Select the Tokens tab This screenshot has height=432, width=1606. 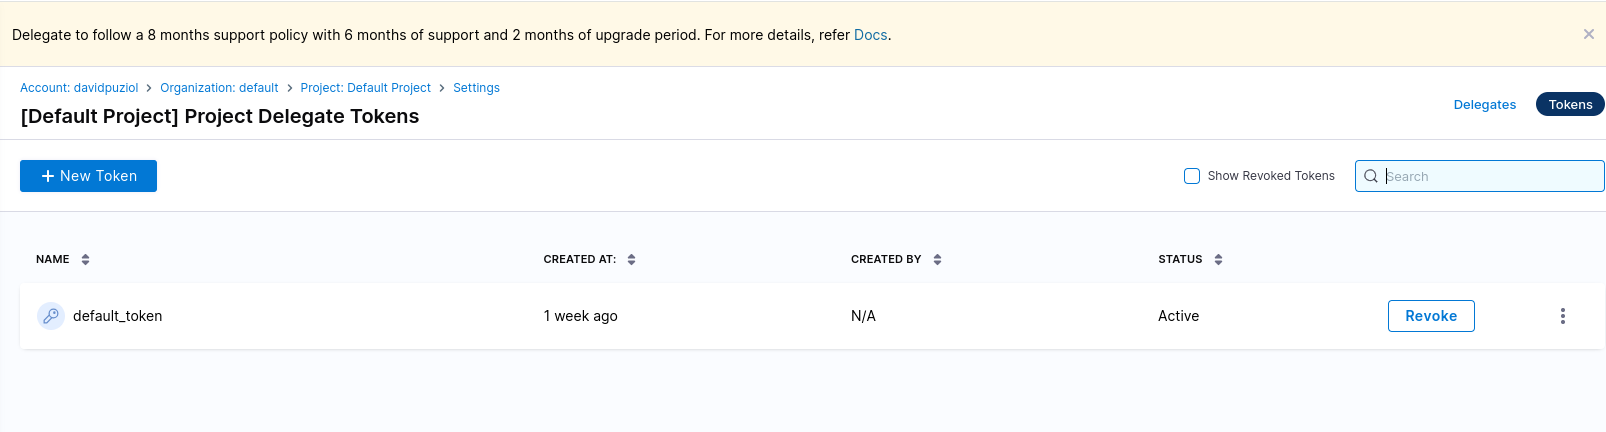pyautogui.click(x=1569, y=105)
